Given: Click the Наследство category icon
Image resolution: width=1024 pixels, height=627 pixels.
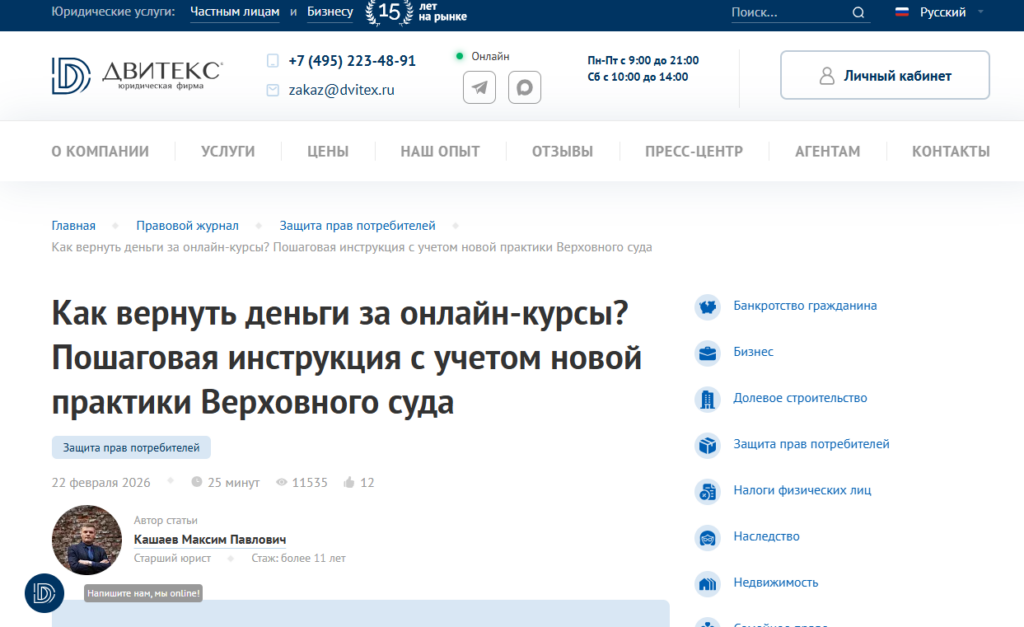Looking at the screenshot, I should tap(708, 537).
